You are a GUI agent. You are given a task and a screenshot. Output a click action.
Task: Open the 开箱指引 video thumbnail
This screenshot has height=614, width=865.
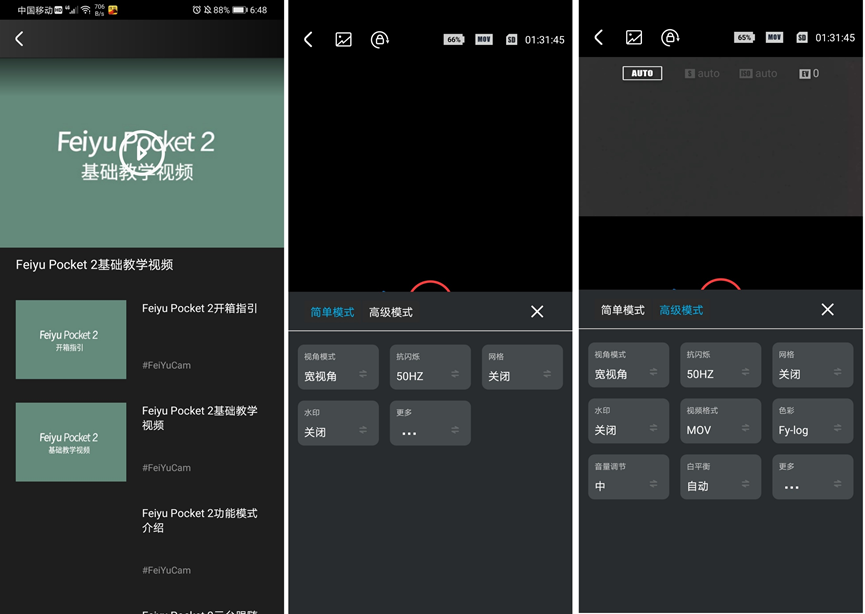tap(71, 340)
